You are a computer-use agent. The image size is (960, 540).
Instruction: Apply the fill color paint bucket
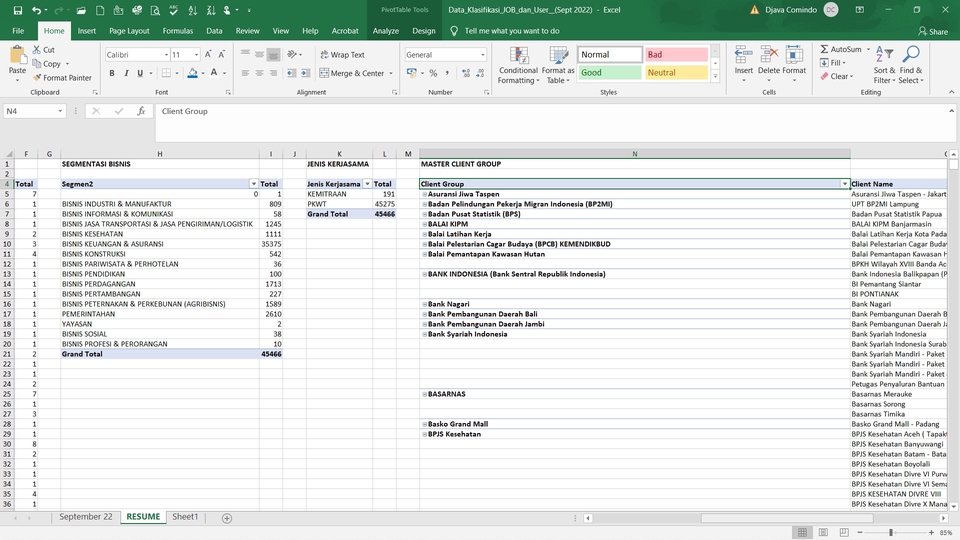coord(192,73)
